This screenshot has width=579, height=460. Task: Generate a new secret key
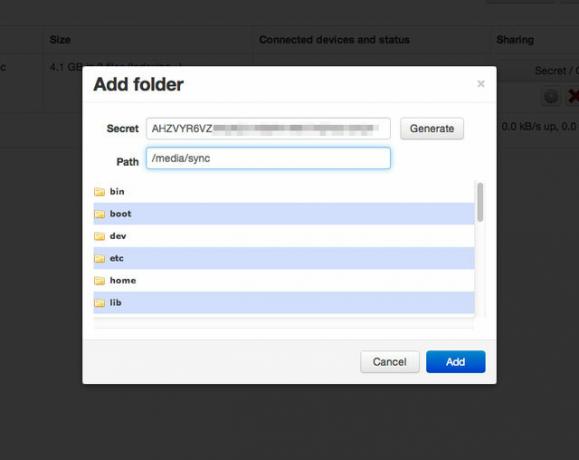click(432, 128)
